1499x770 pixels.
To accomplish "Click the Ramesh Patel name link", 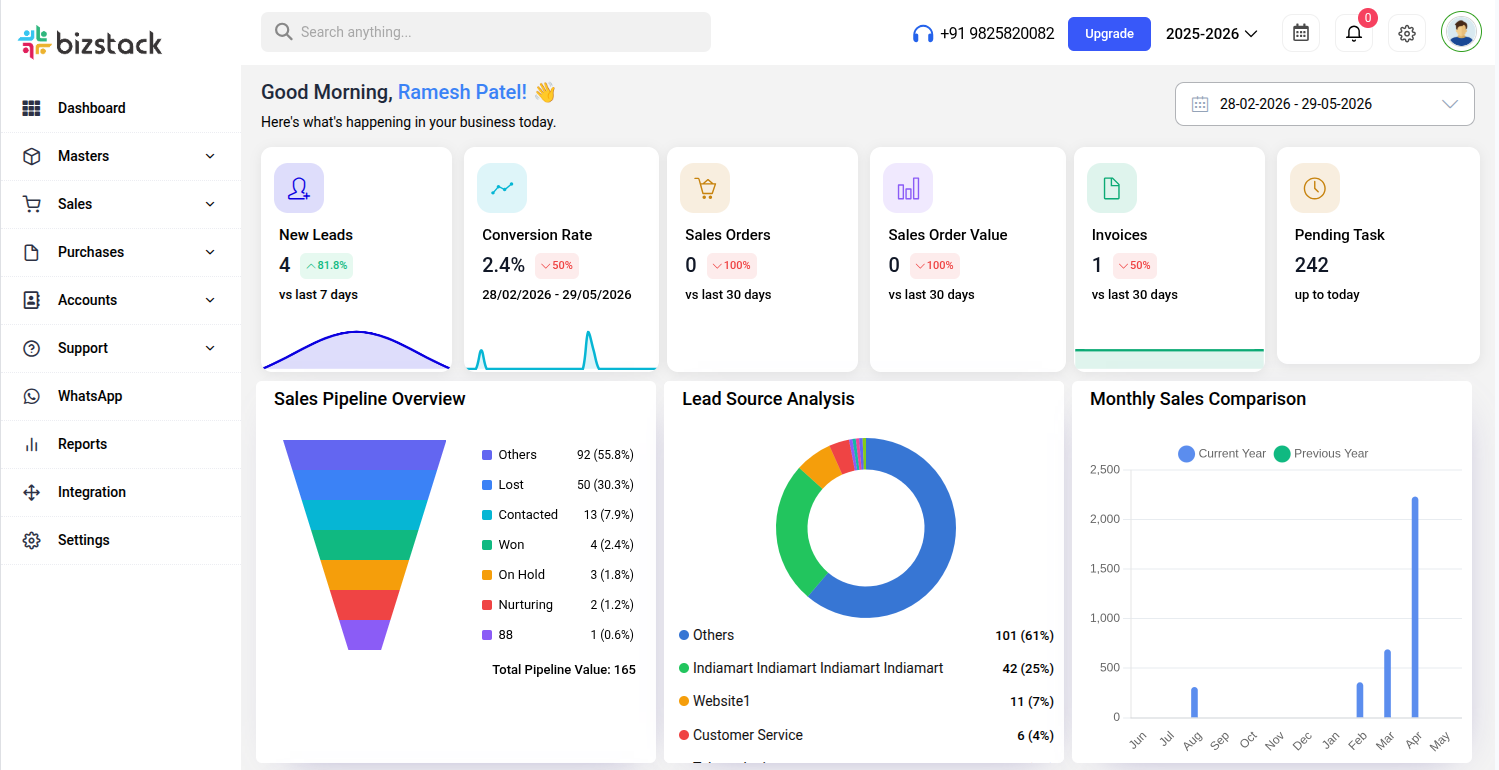I will pos(462,92).
